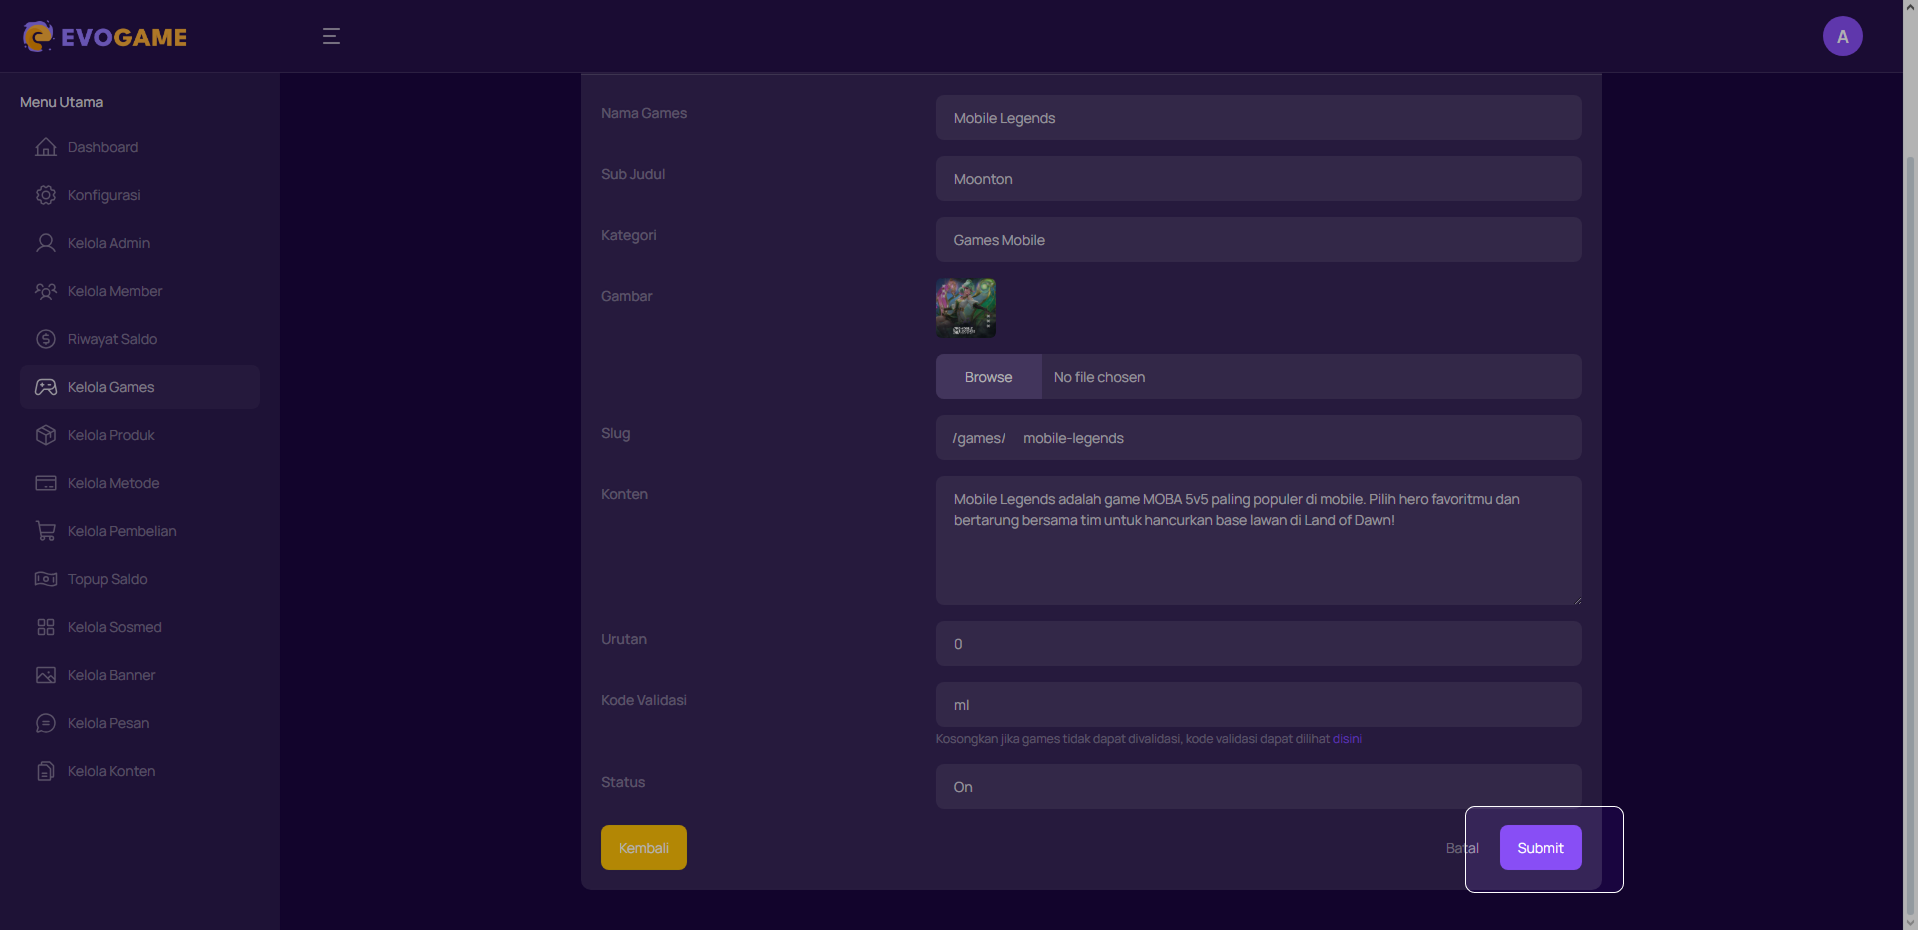Click the Dashboard home icon
Screen dimensions: 1918x930
[46, 147]
